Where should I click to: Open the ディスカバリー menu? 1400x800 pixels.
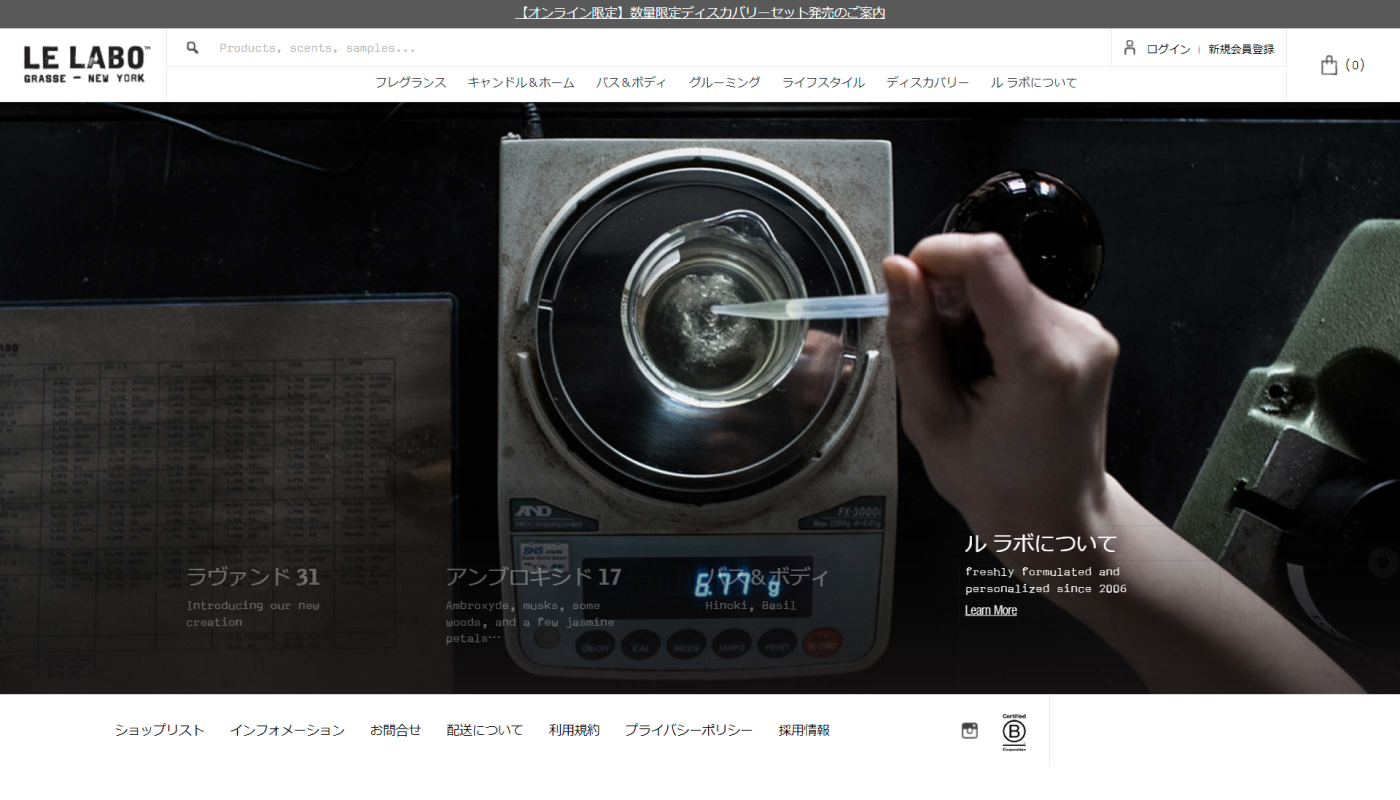coord(925,82)
